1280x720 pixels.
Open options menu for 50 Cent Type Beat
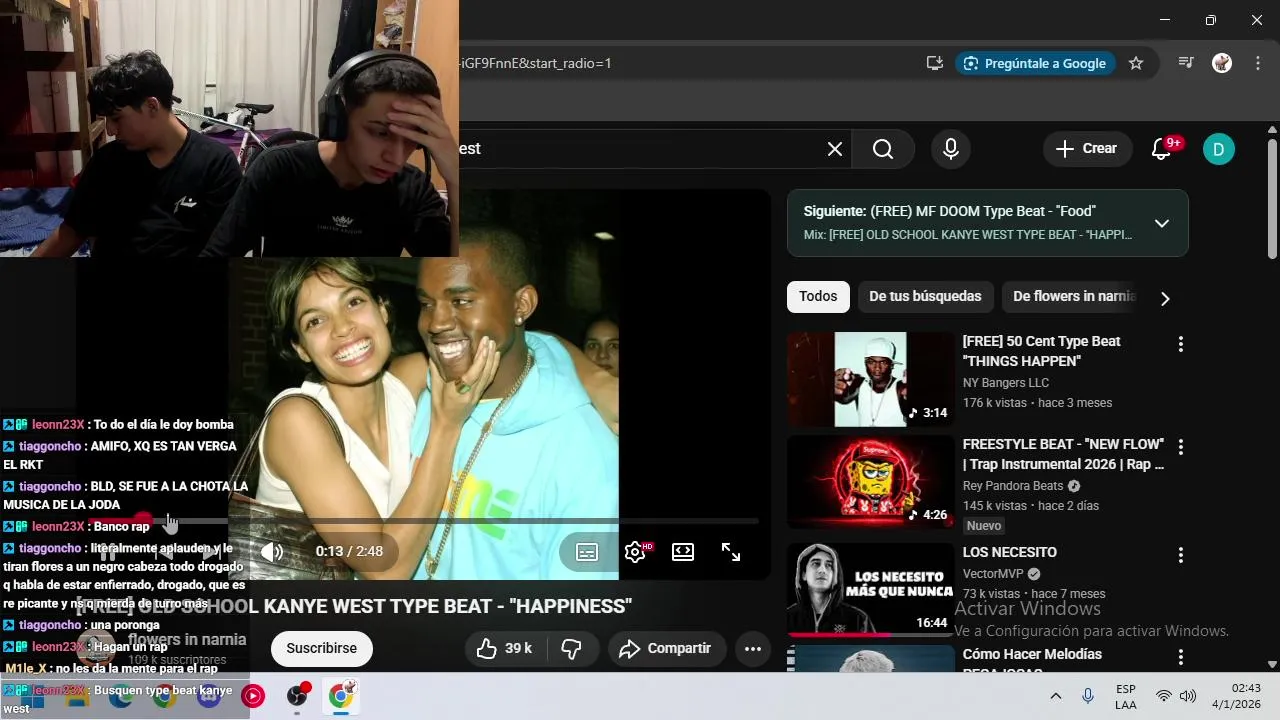1181,344
